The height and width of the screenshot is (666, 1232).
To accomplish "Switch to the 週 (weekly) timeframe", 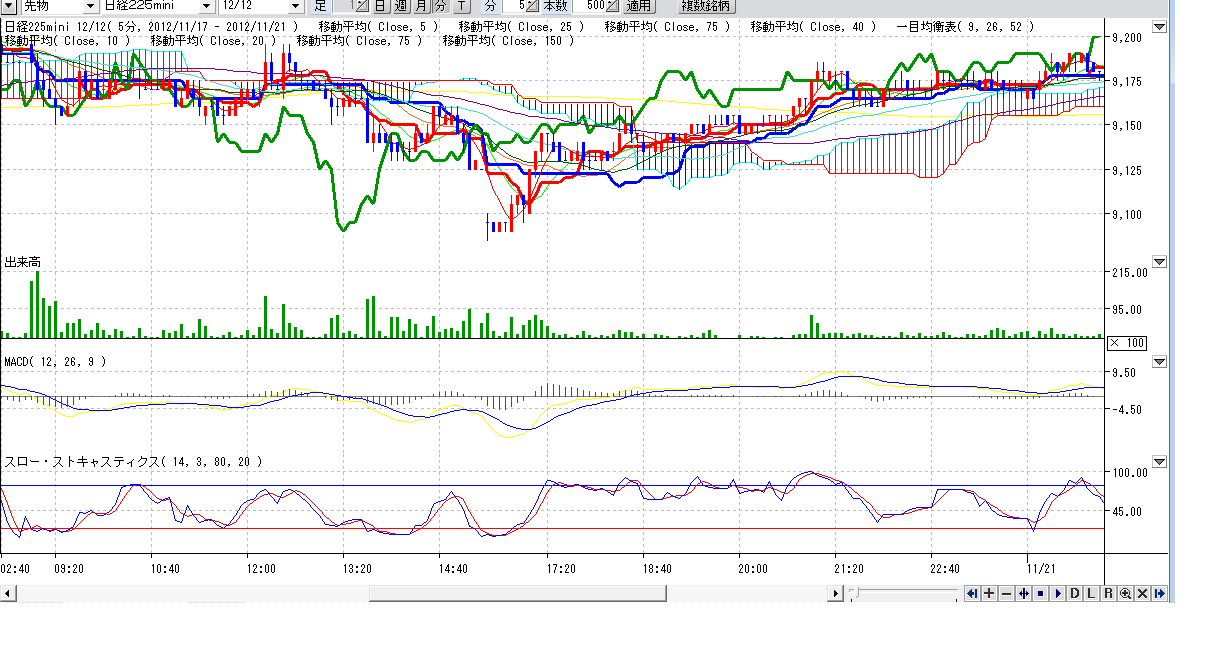I will [401, 6].
